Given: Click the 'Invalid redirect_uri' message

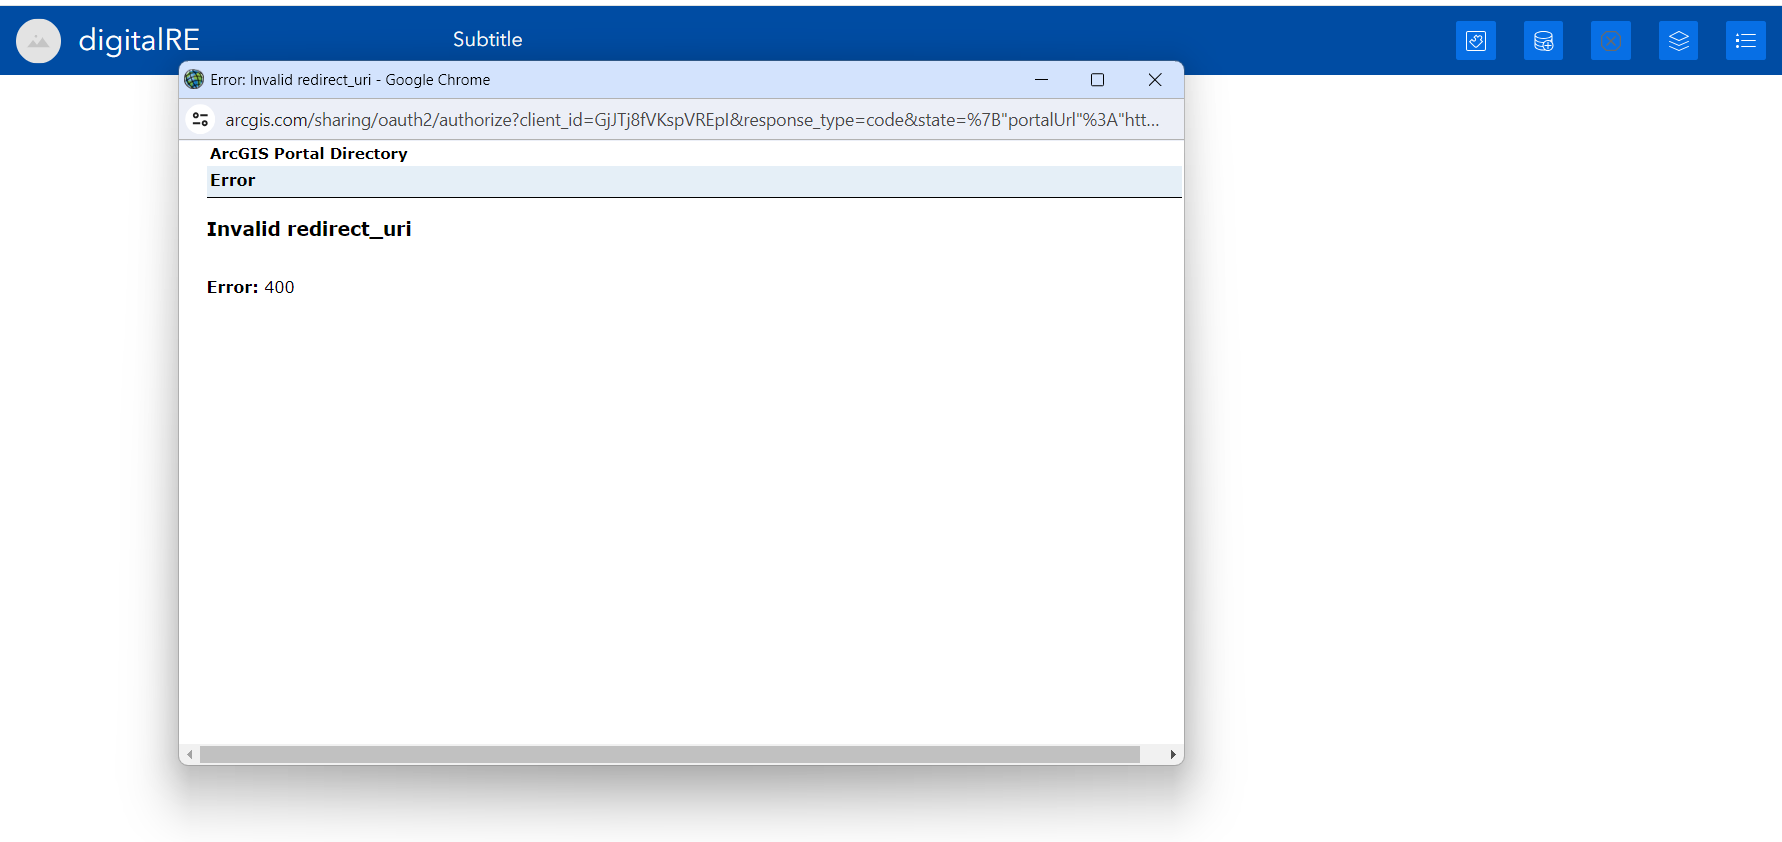Looking at the screenshot, I should pos(309,229).
